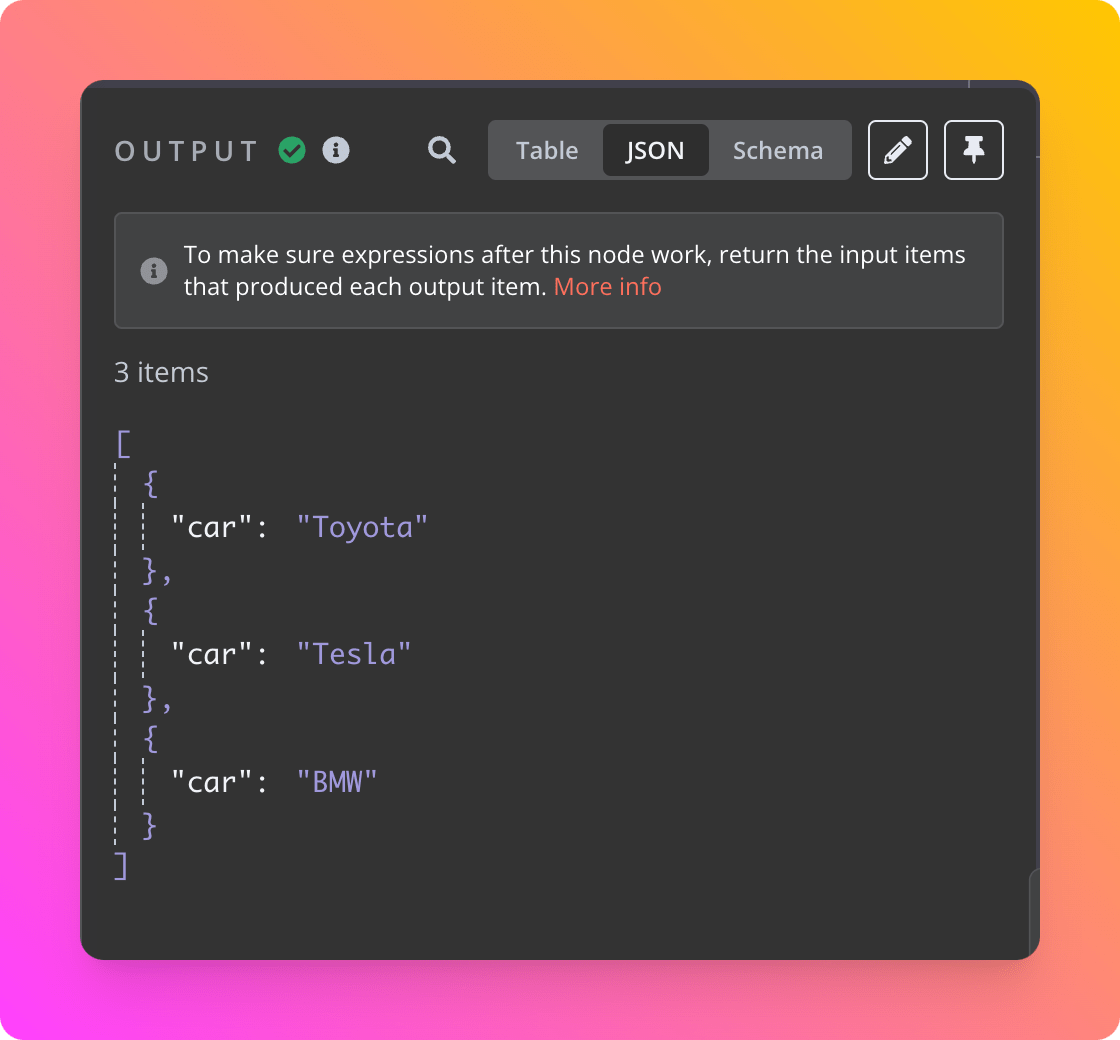
Task: Click the green success checkmark icon
Action: tap(292, 150)
